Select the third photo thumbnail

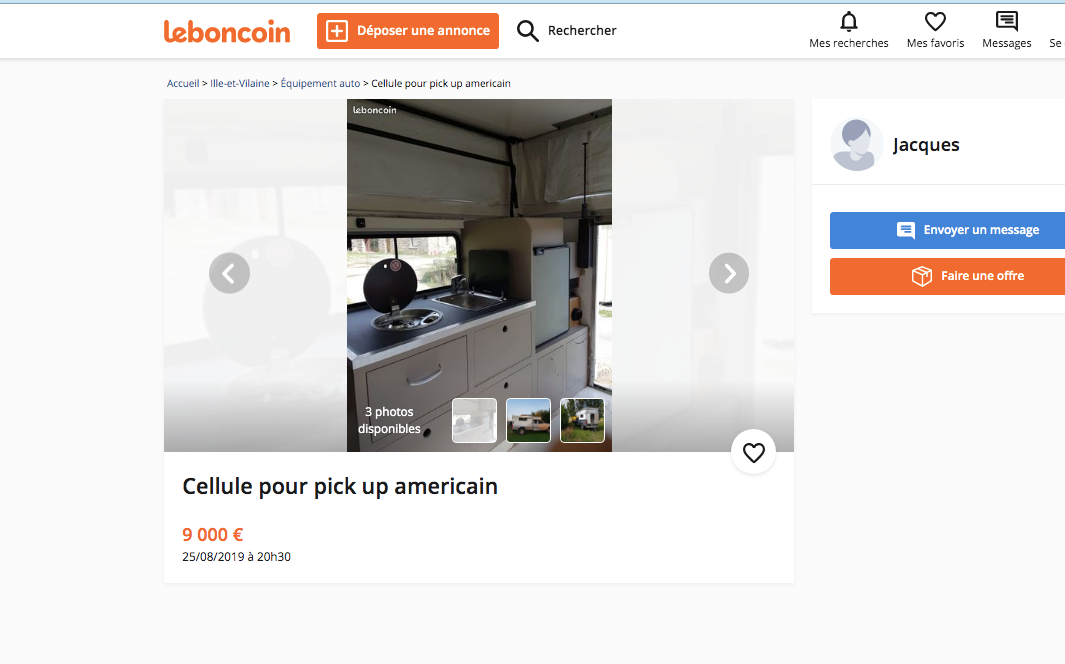tap(582, 421)
